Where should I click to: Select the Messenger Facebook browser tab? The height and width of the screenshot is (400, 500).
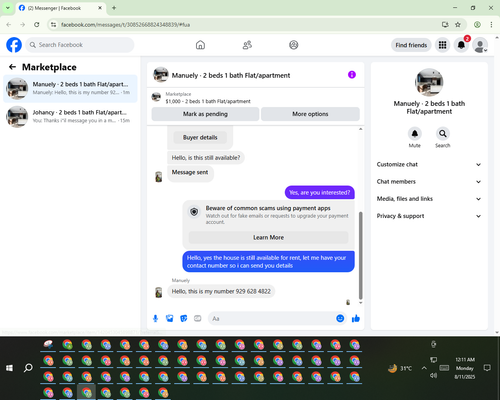point(60,8)
